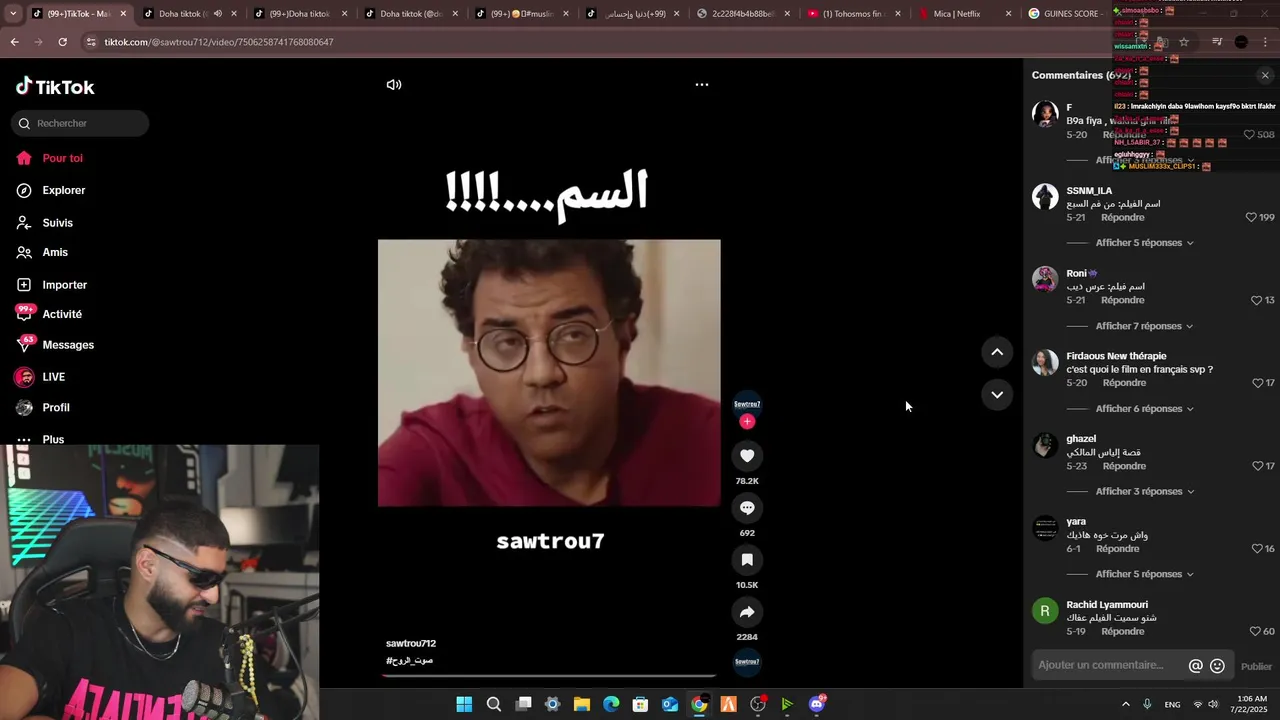Image resolution: width=1280 pixels, height=720 pixels.
Task: Open the Windows Start menu
Action: [464, 704]
